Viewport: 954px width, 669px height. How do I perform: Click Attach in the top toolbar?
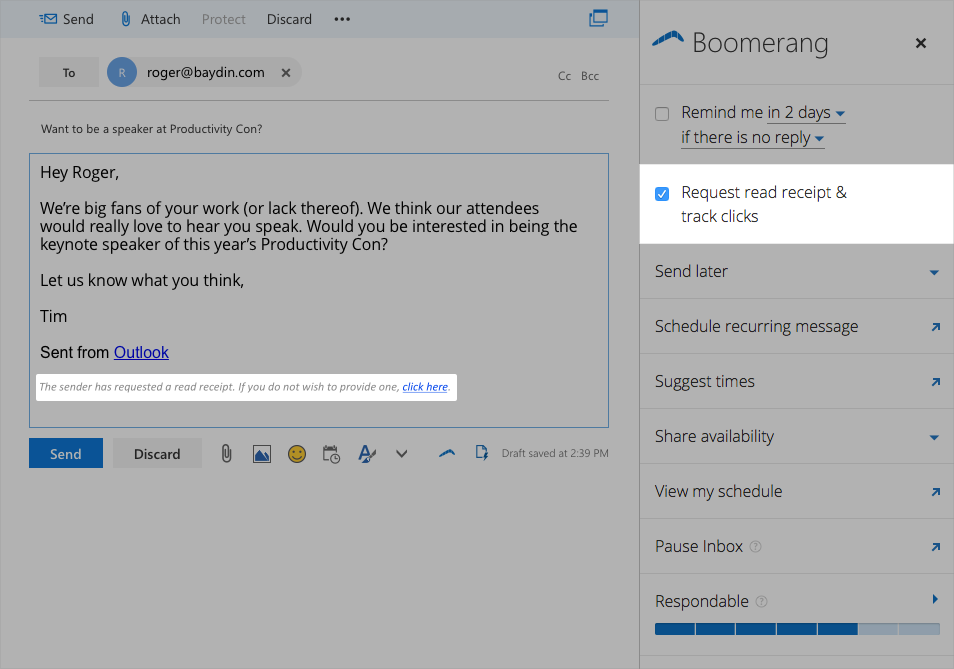[150, 19]
